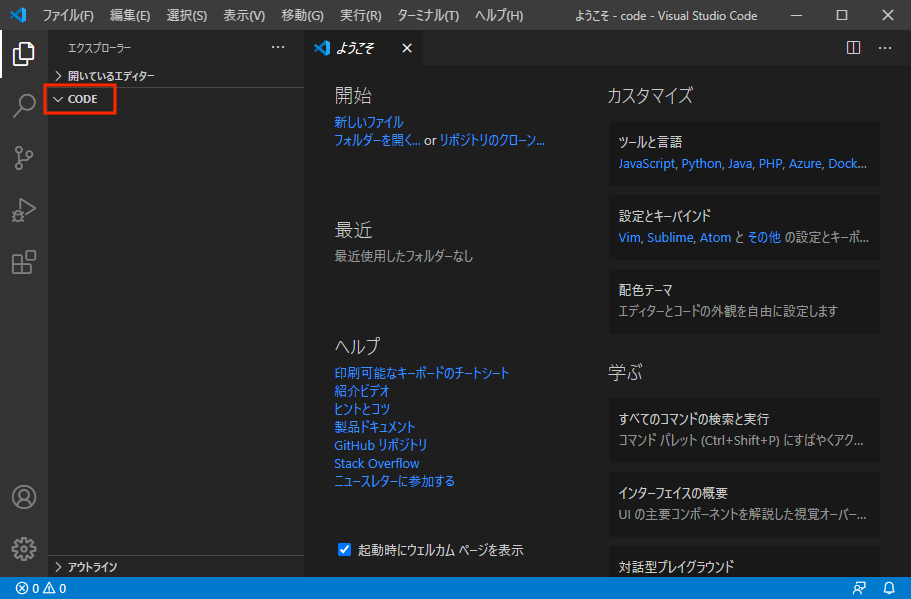
Task: Open the ファイル(F) menu
Action: pyautogui.click(x=68, y=15)
